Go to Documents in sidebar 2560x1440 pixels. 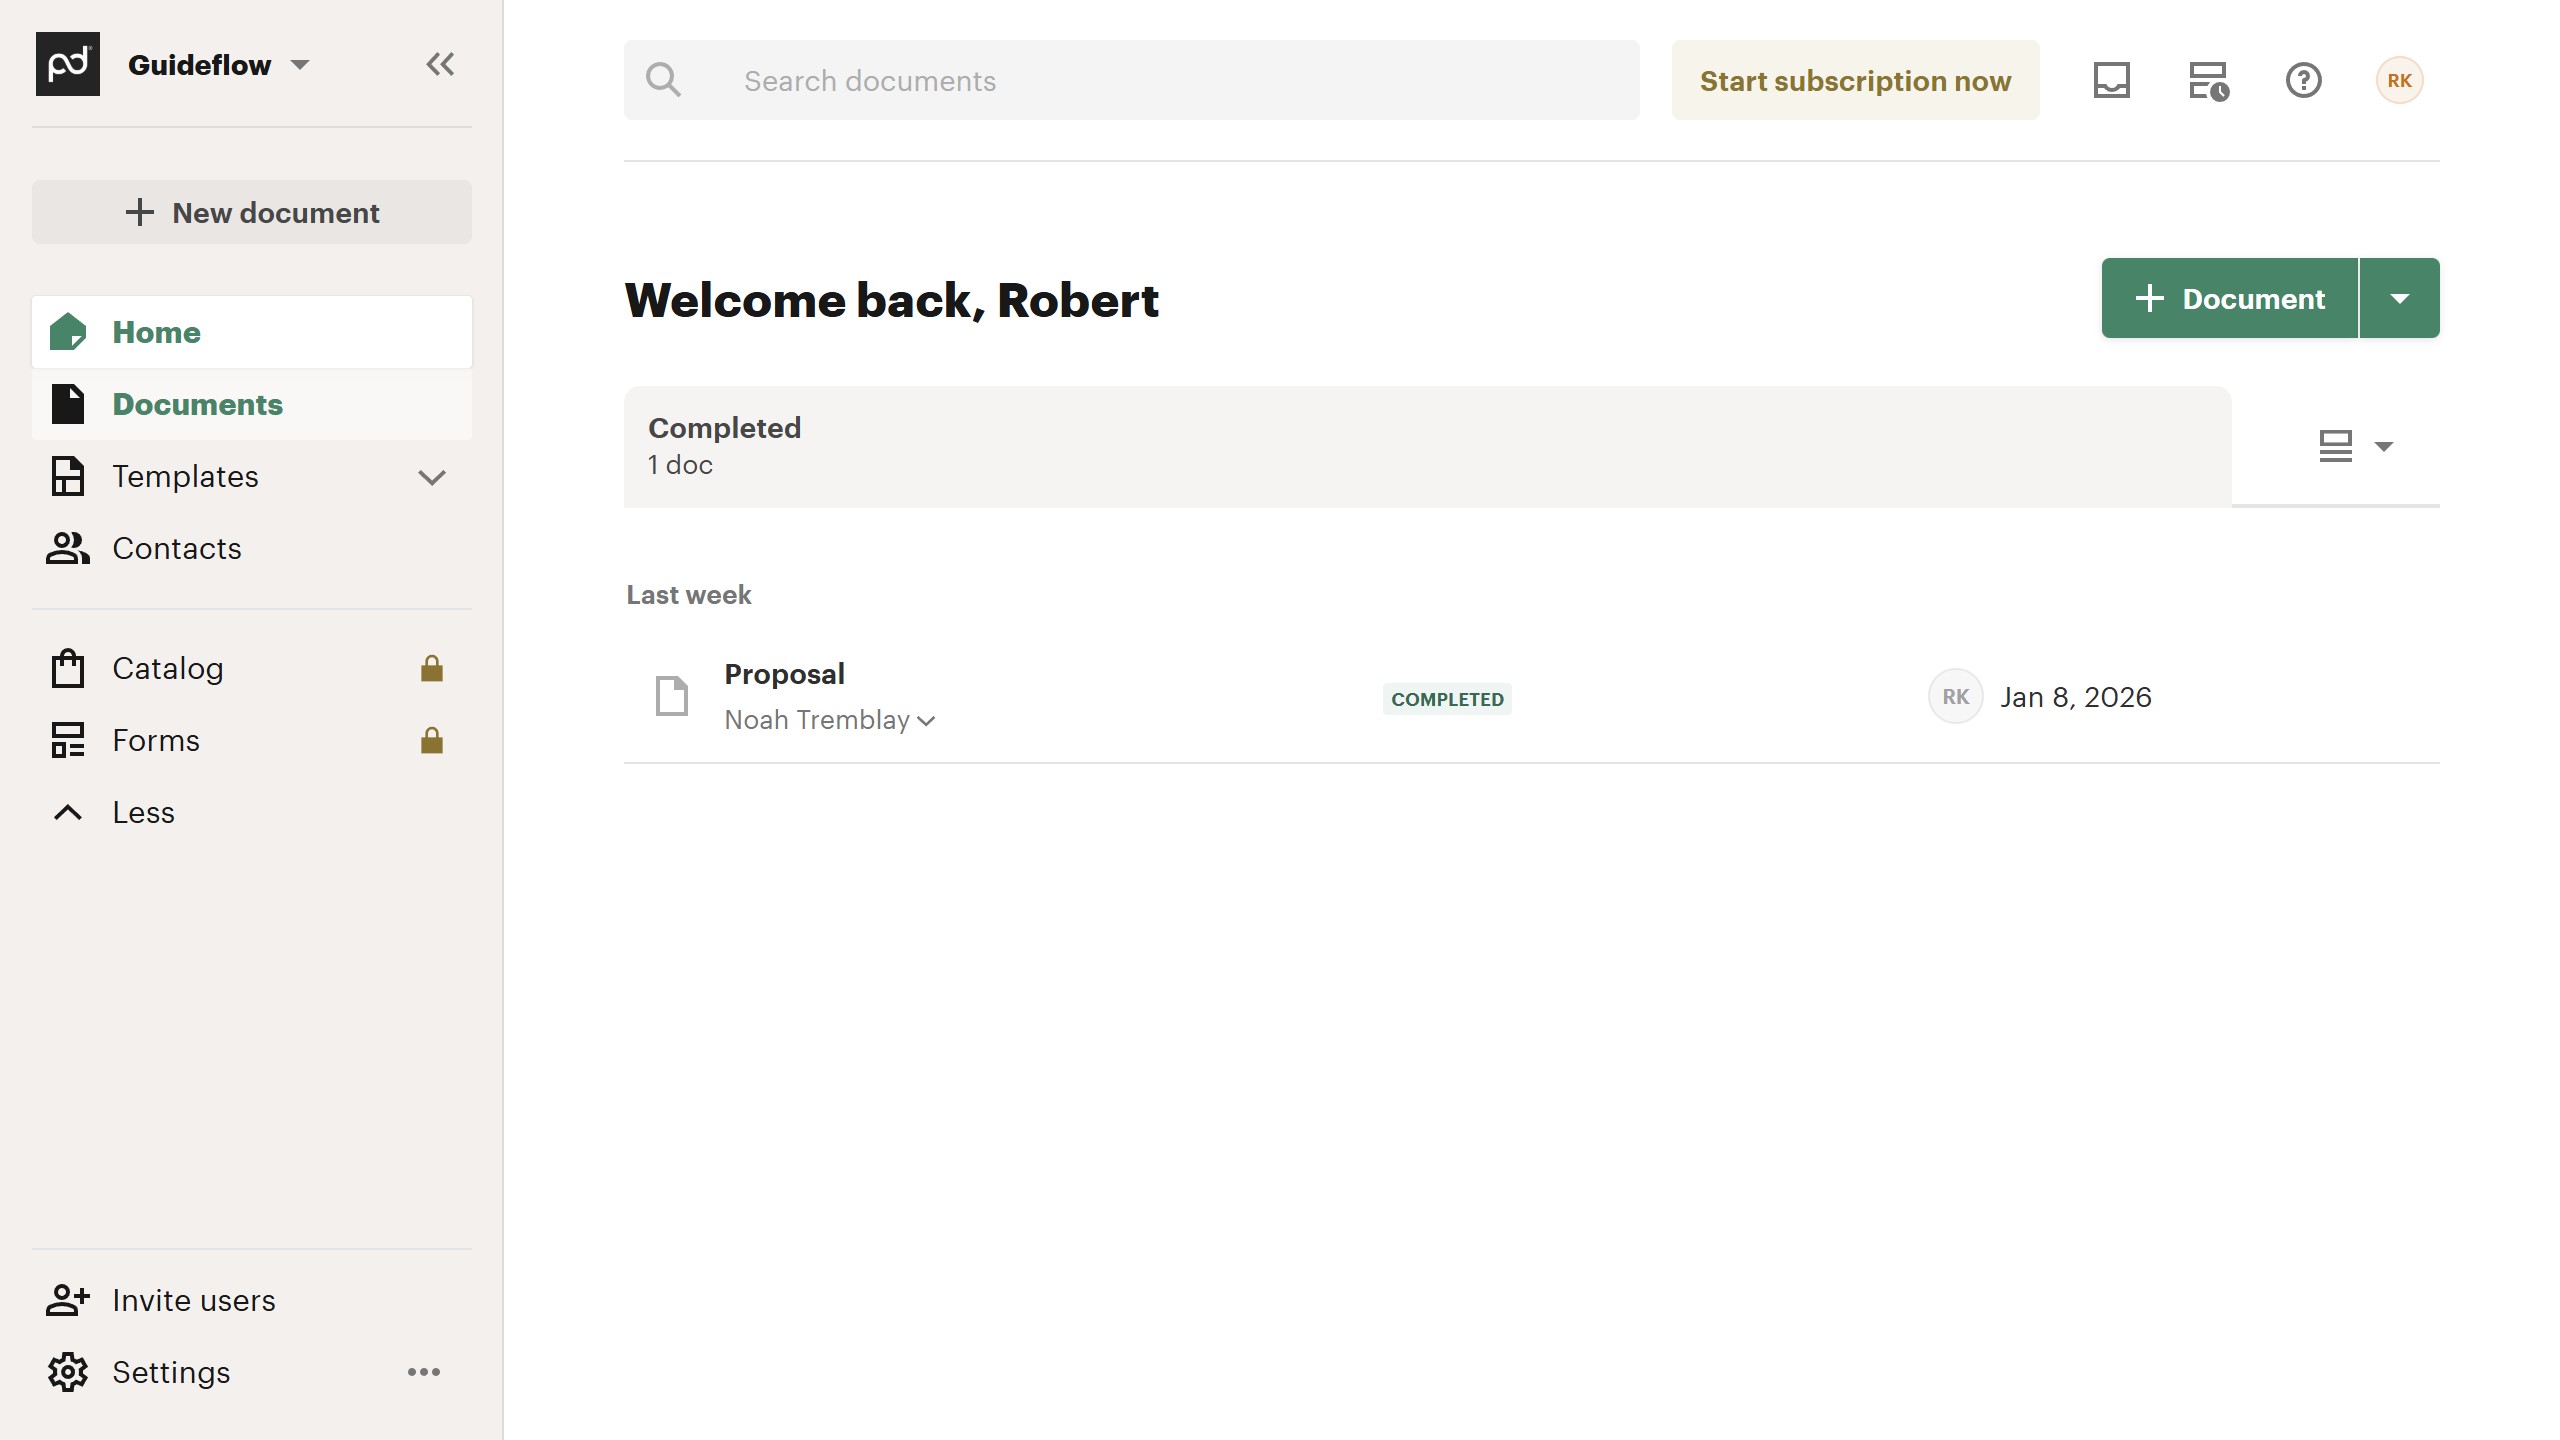[x=197, y=404]
